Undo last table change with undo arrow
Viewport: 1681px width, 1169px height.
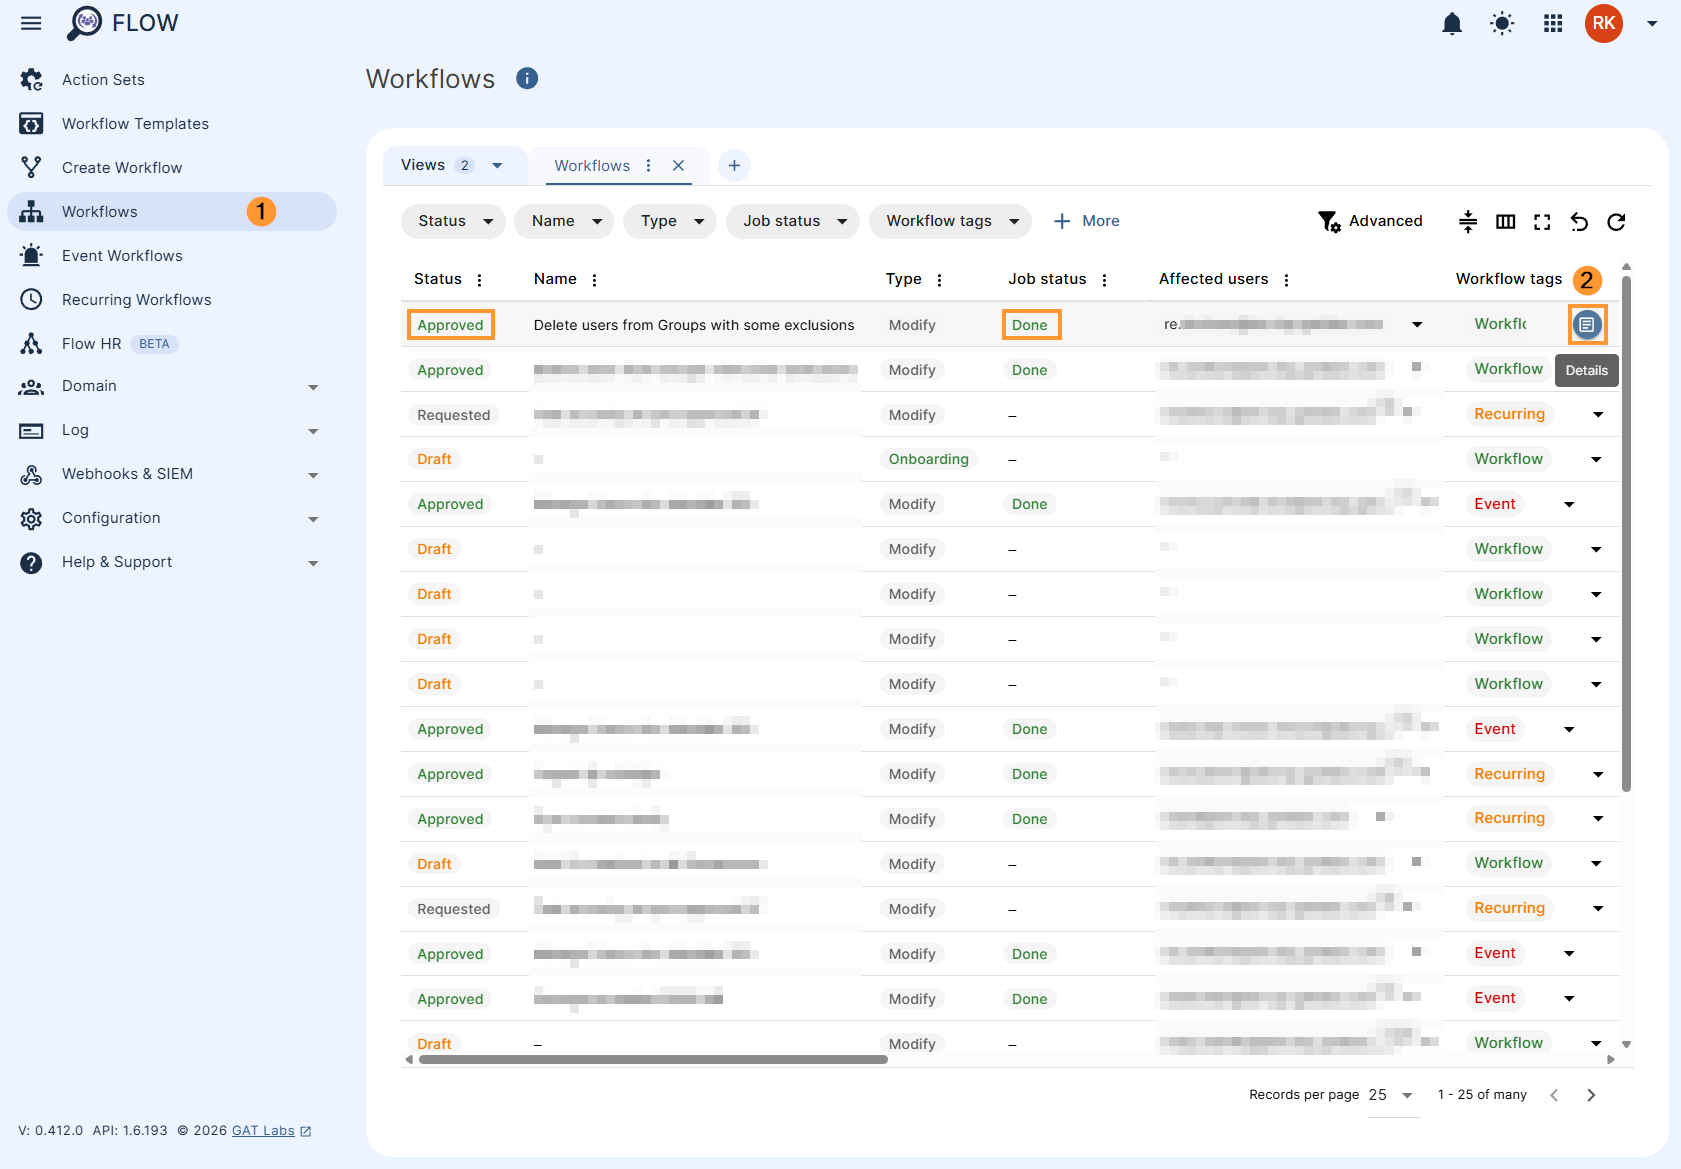click(1579, 222)
